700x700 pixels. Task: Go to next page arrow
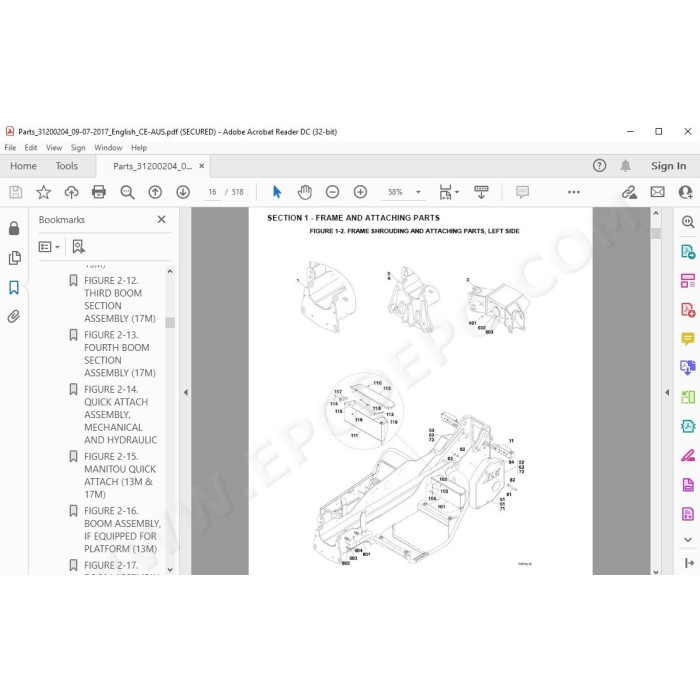pos(183,192)
